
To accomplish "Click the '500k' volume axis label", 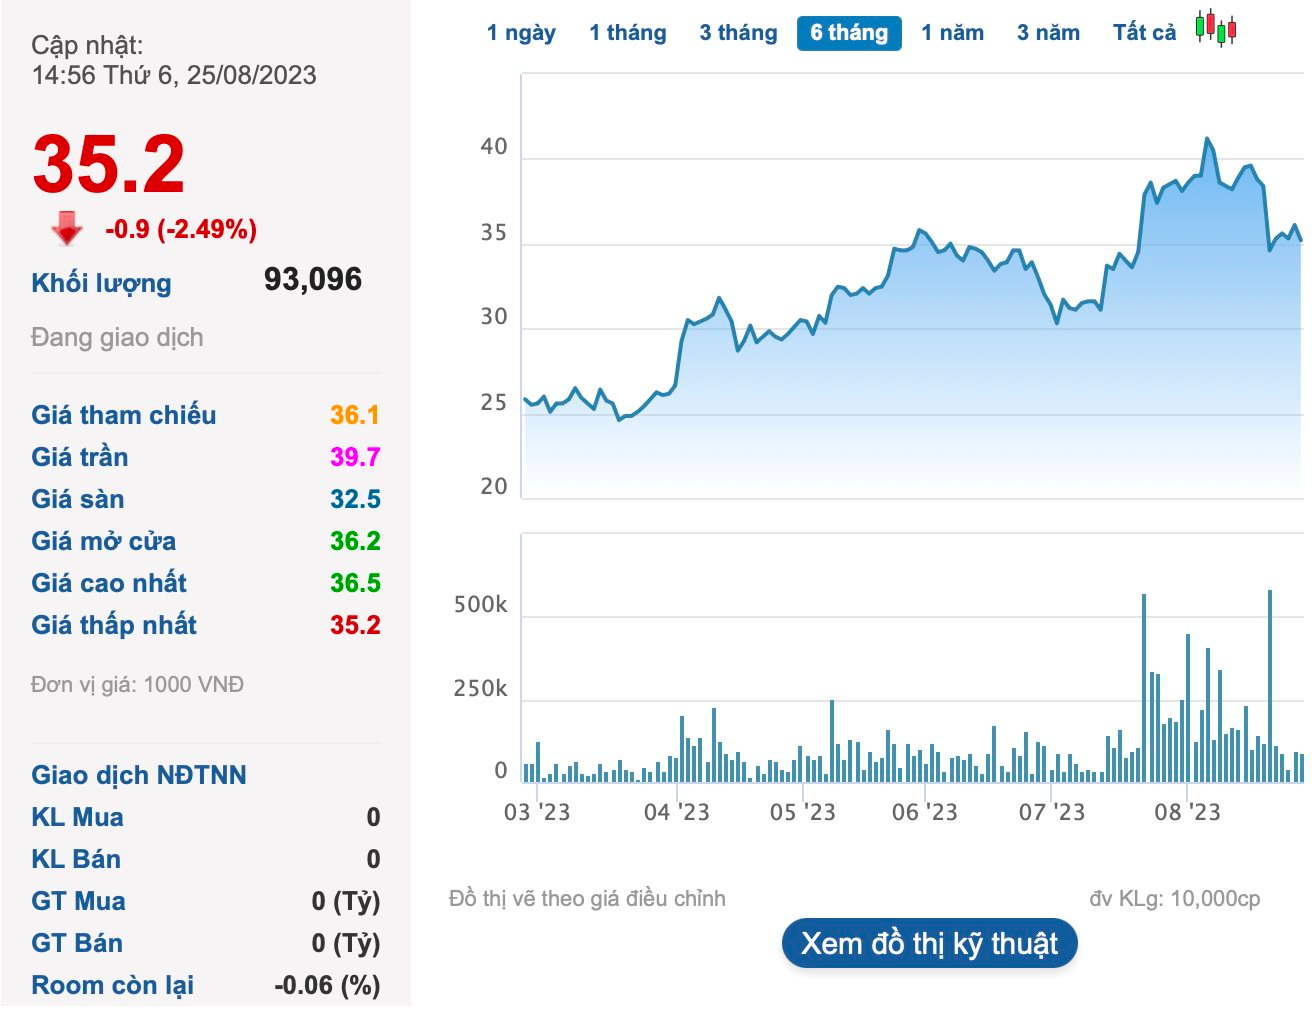I will (480, 605).
